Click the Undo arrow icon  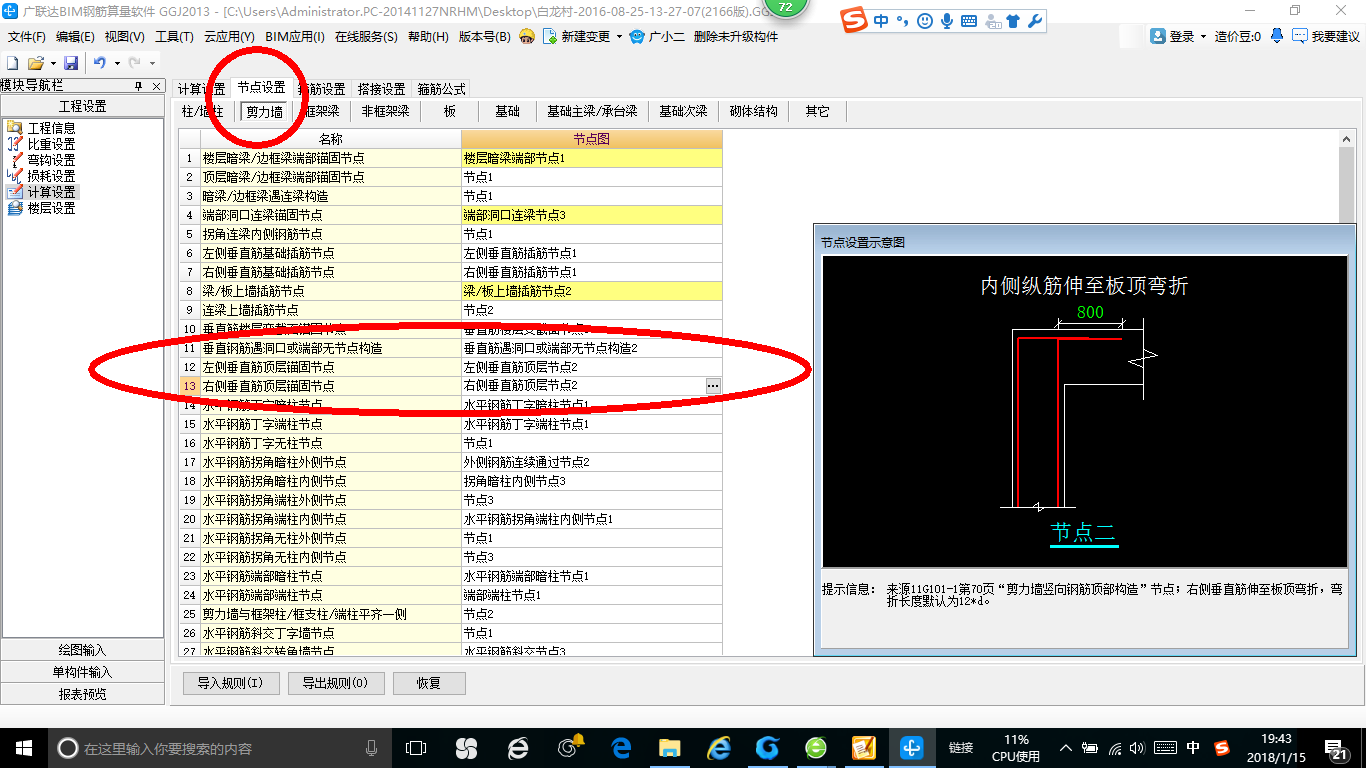[x=99, y=63]
